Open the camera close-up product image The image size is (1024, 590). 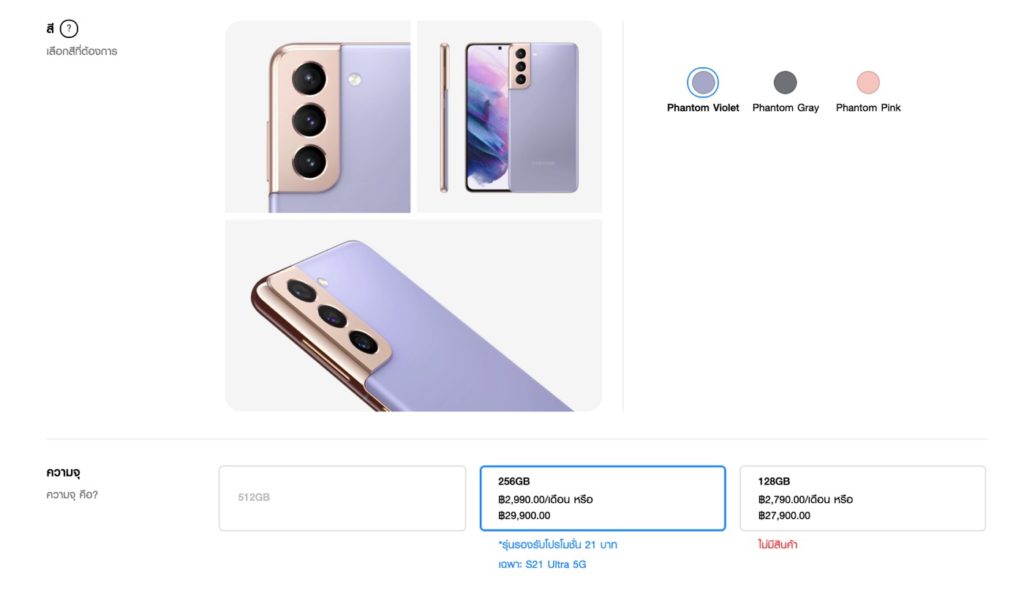click(x=318, y=117)
